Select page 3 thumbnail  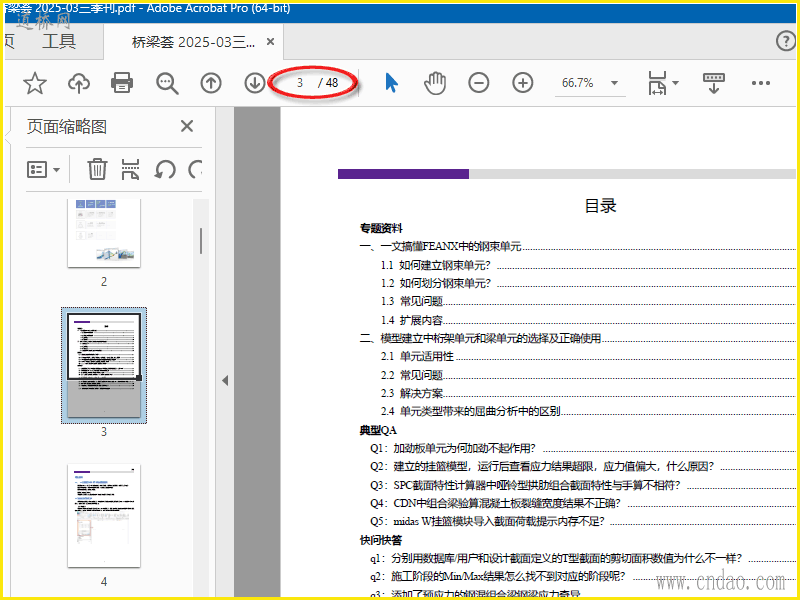(x=104, y=365)
